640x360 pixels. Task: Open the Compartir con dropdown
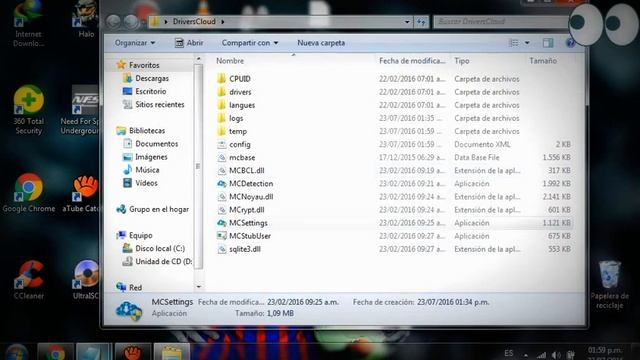click(x=250, y=43)
